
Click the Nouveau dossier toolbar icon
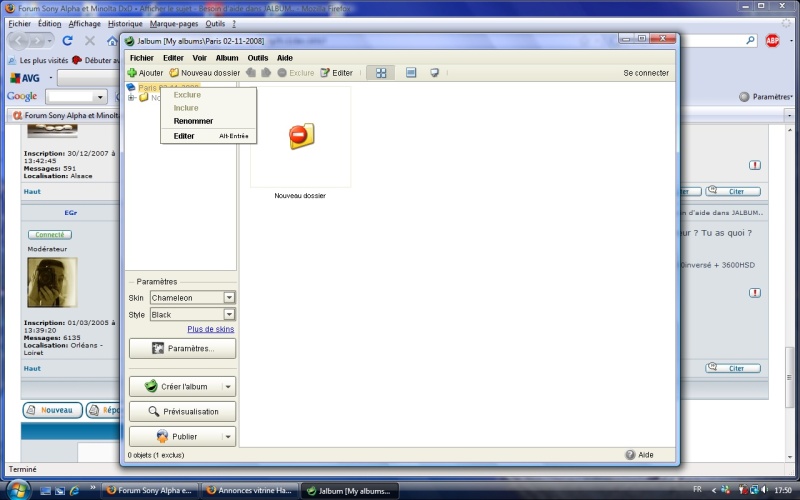pos(174,73)
